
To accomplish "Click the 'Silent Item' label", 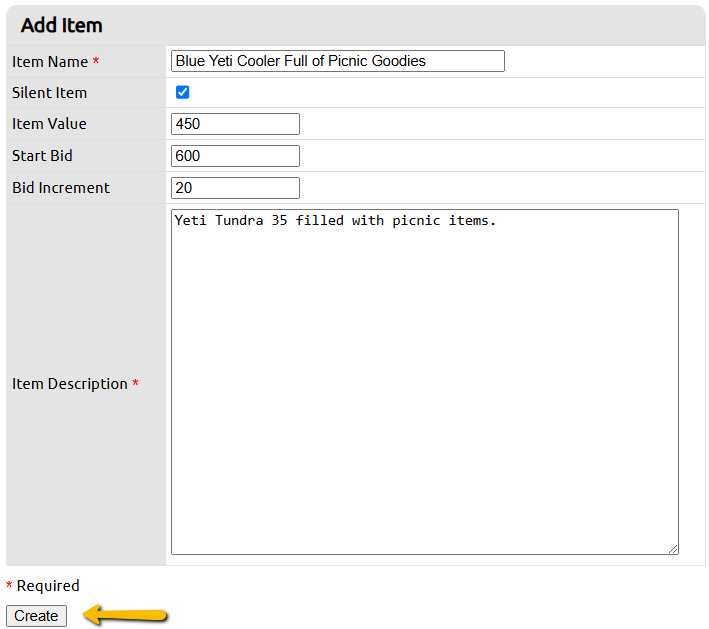I will pos(49,93).
